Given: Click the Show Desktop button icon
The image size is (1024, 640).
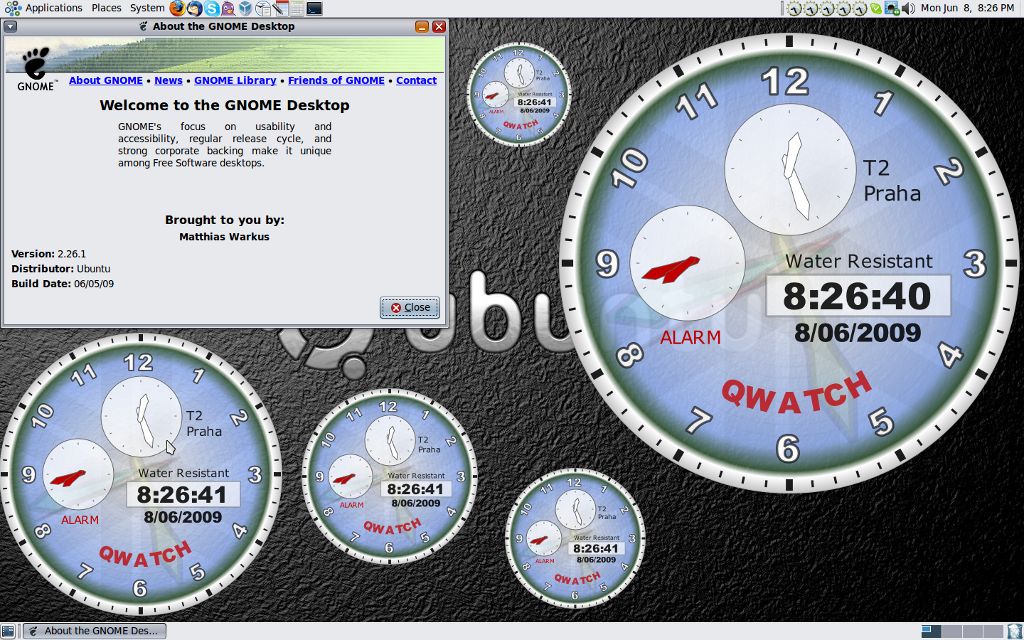Looking at the screenshot, I should pos(8,631).
